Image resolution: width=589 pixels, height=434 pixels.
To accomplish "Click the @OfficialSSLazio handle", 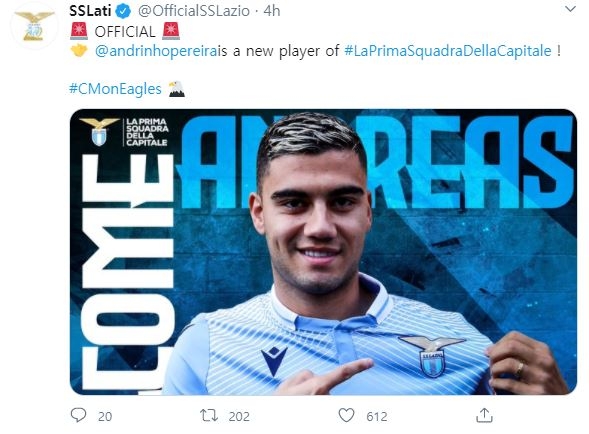I will pyautogui.click(x=194, y=11).
